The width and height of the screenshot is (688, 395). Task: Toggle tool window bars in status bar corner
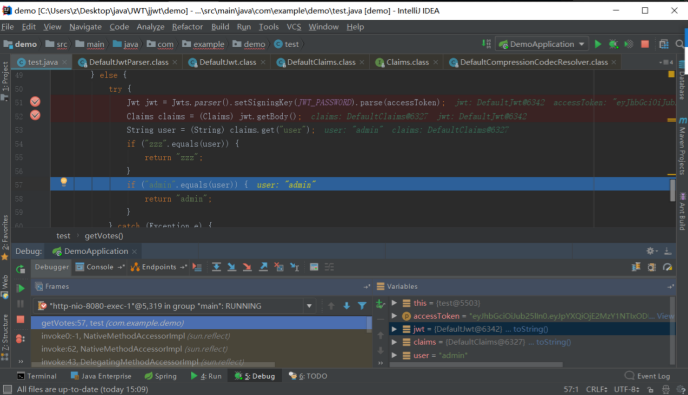(7, 389)
